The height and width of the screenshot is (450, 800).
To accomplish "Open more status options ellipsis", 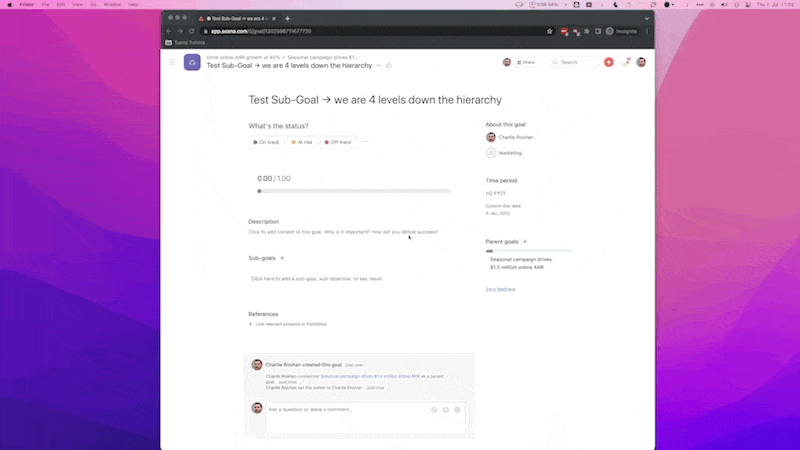I will point(365,142).
